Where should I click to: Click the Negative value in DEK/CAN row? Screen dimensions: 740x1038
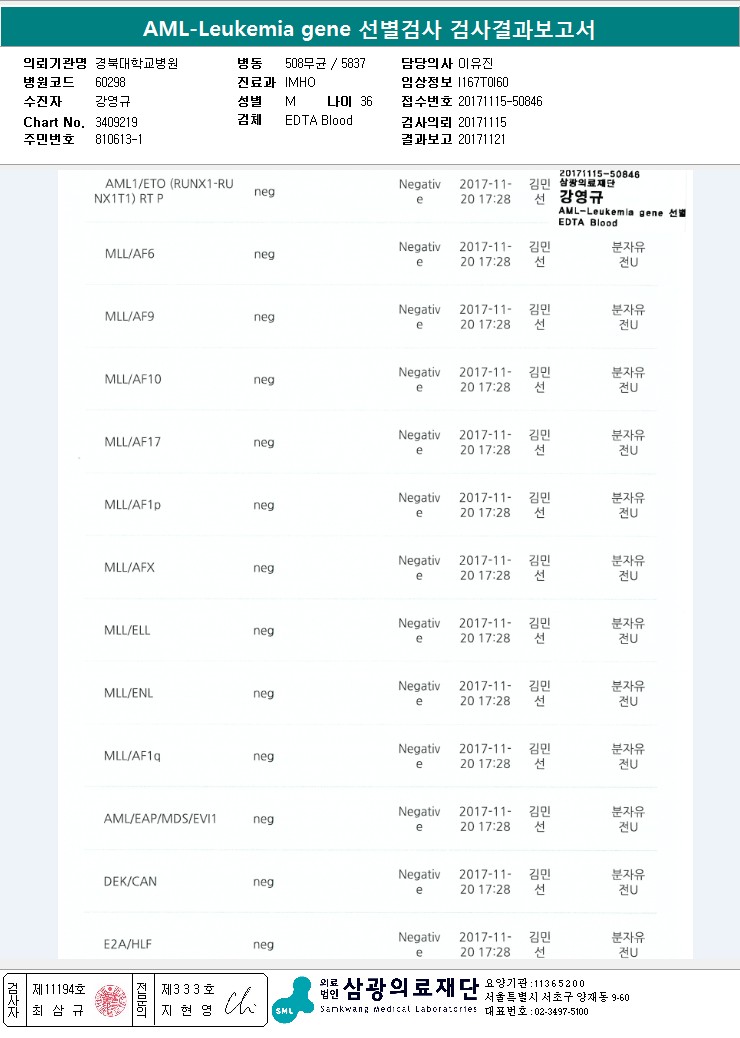pos(419,882)
